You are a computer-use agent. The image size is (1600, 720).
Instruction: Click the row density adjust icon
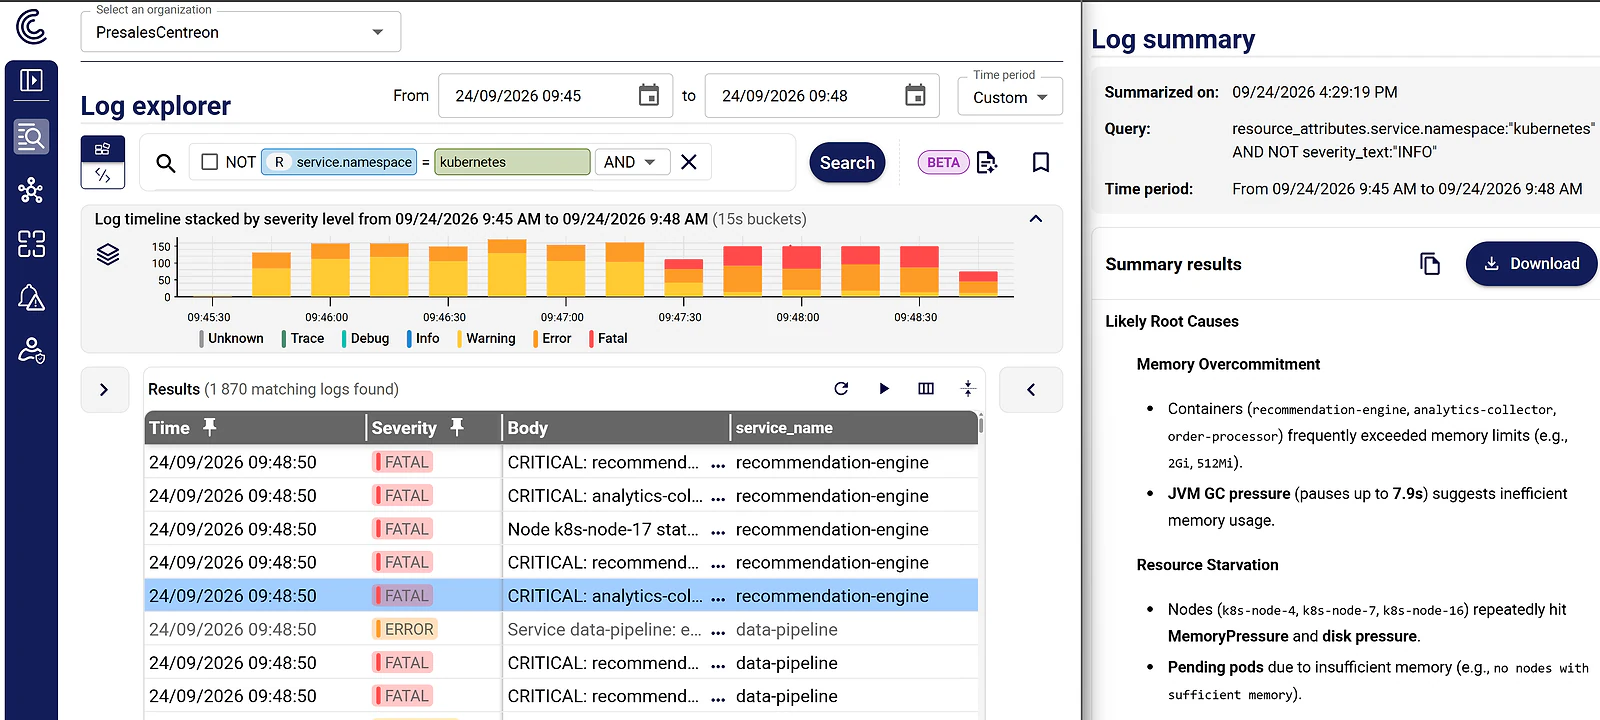[x=968, y=389]
